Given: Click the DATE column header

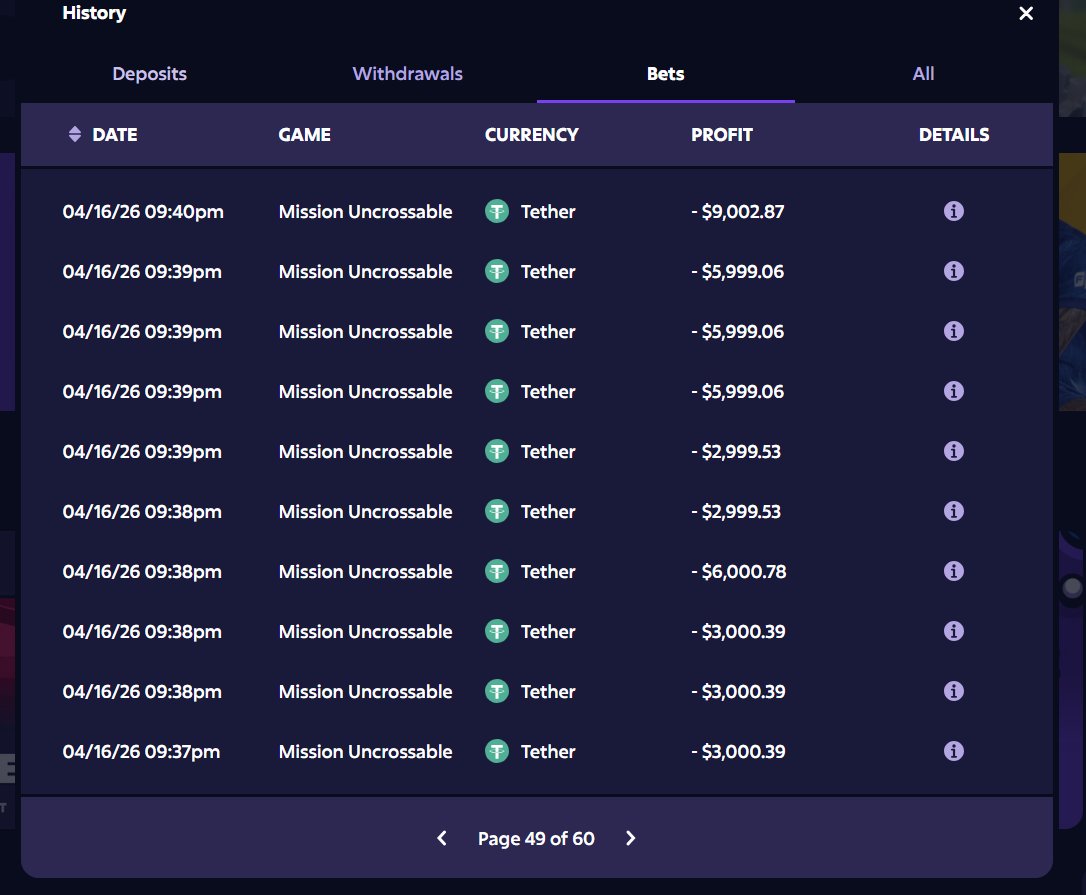Looking at the screenshot, I should pyautogui.click(x=115, y=134).
